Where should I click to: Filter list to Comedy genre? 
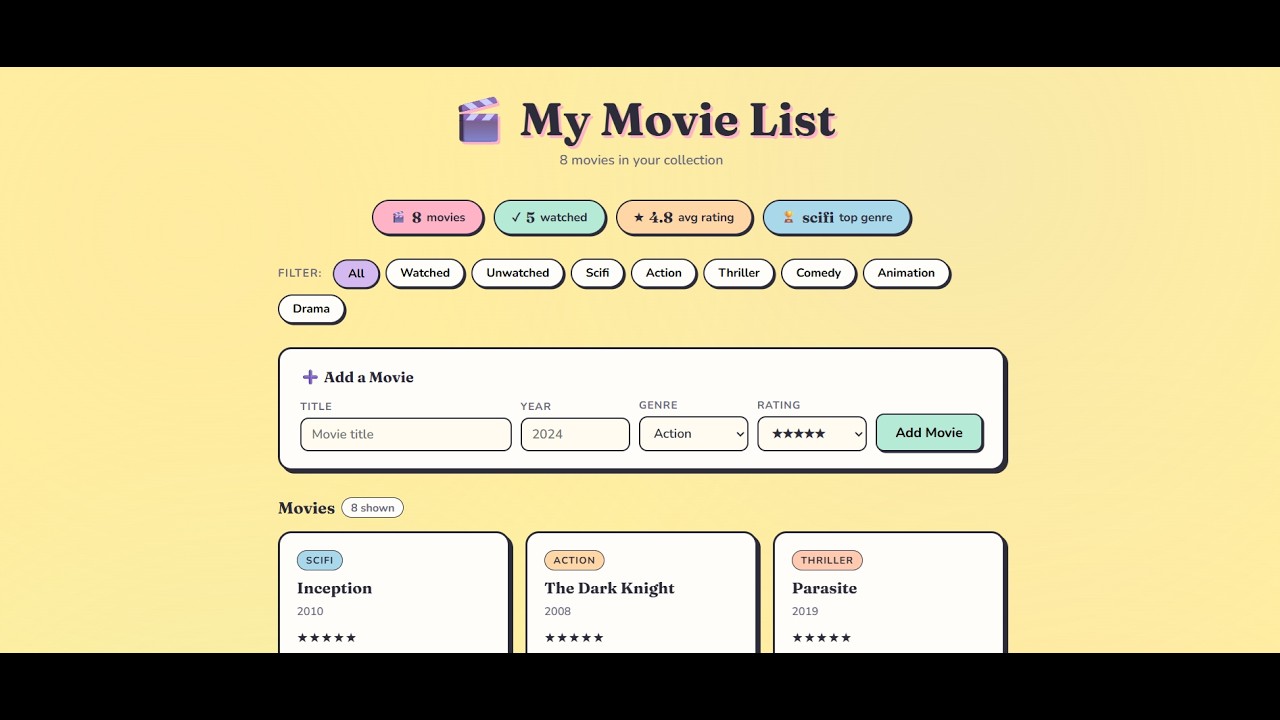[819, 273]
